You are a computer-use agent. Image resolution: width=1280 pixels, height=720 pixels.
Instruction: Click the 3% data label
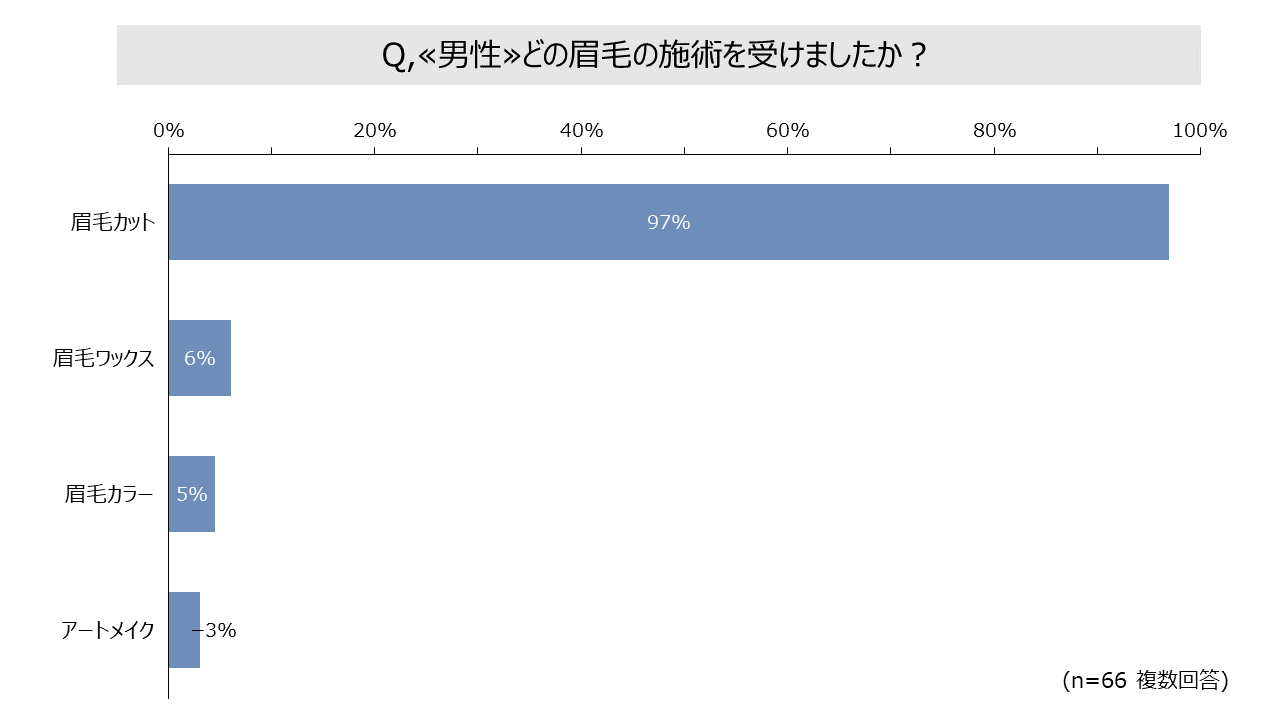click(x=220, y=630)
